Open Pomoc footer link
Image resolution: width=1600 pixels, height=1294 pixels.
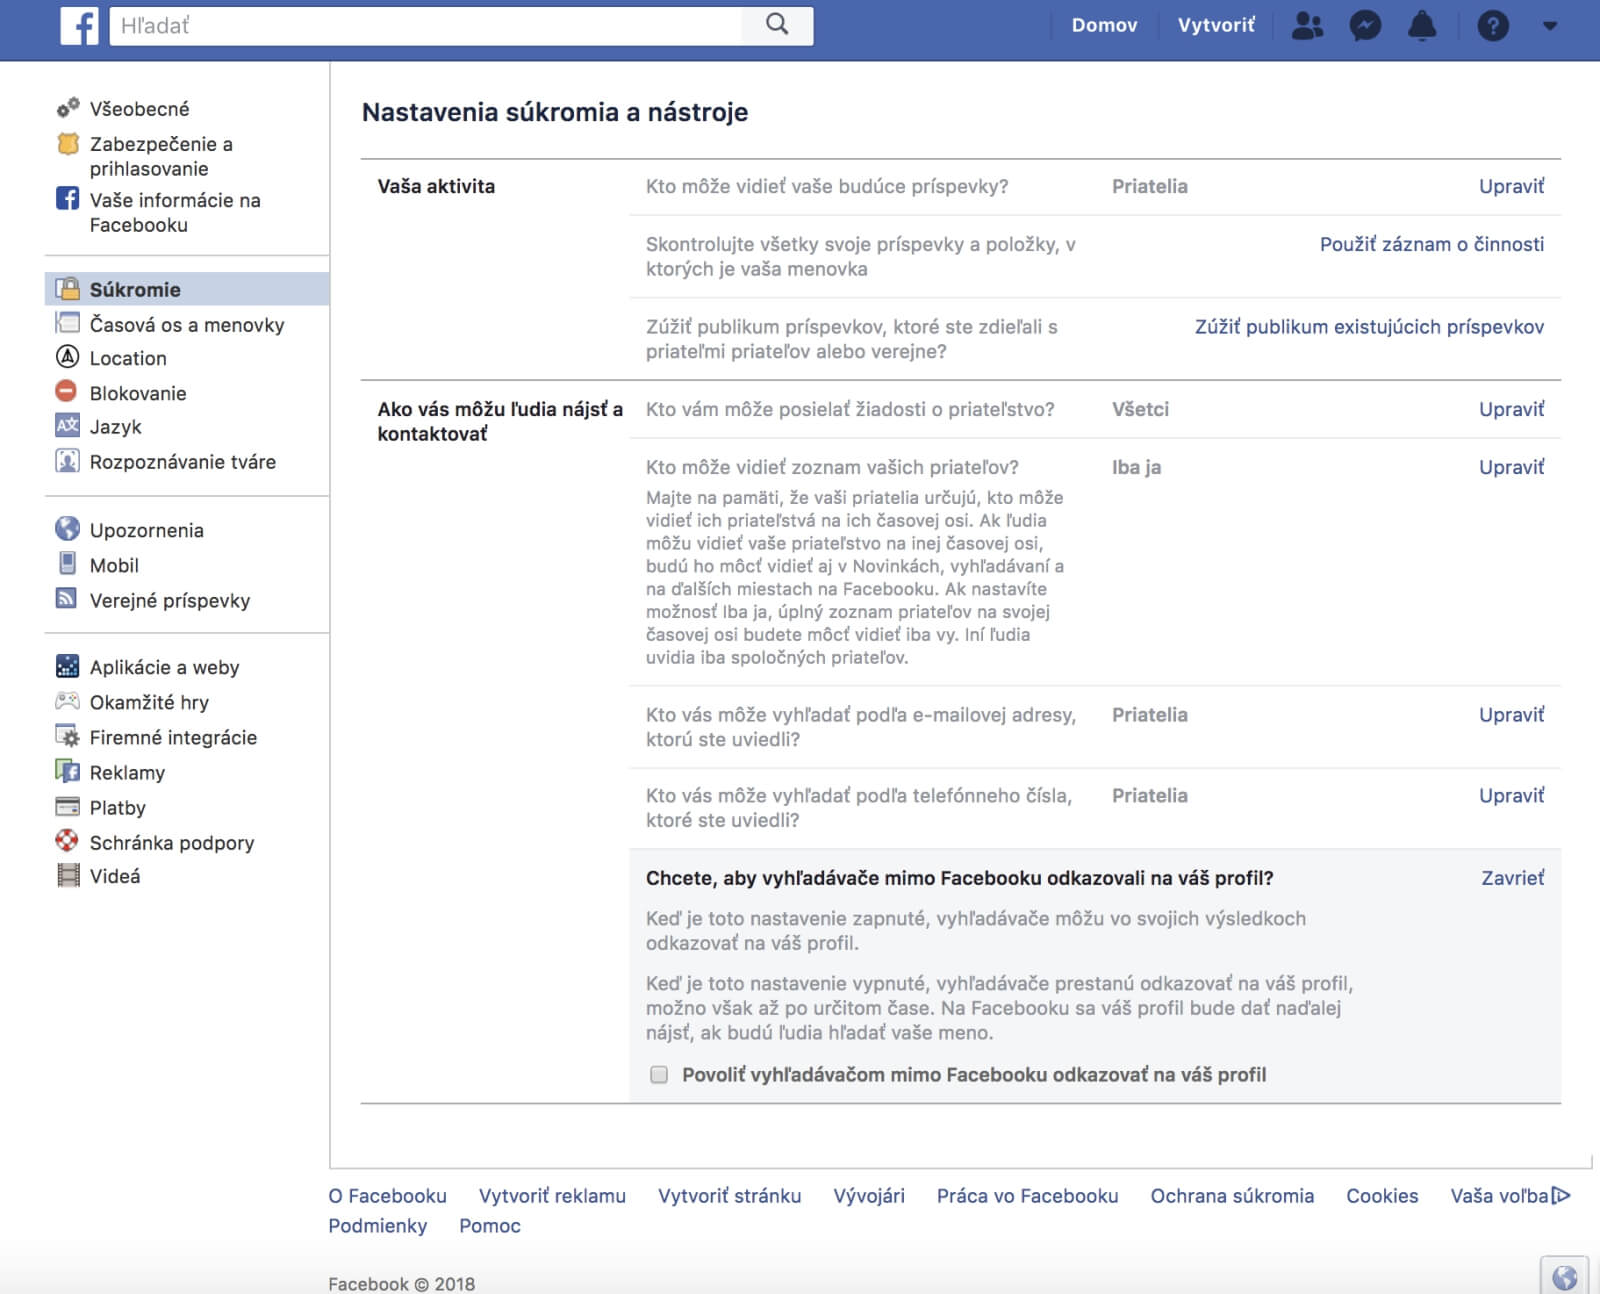tap(490, 1226)
